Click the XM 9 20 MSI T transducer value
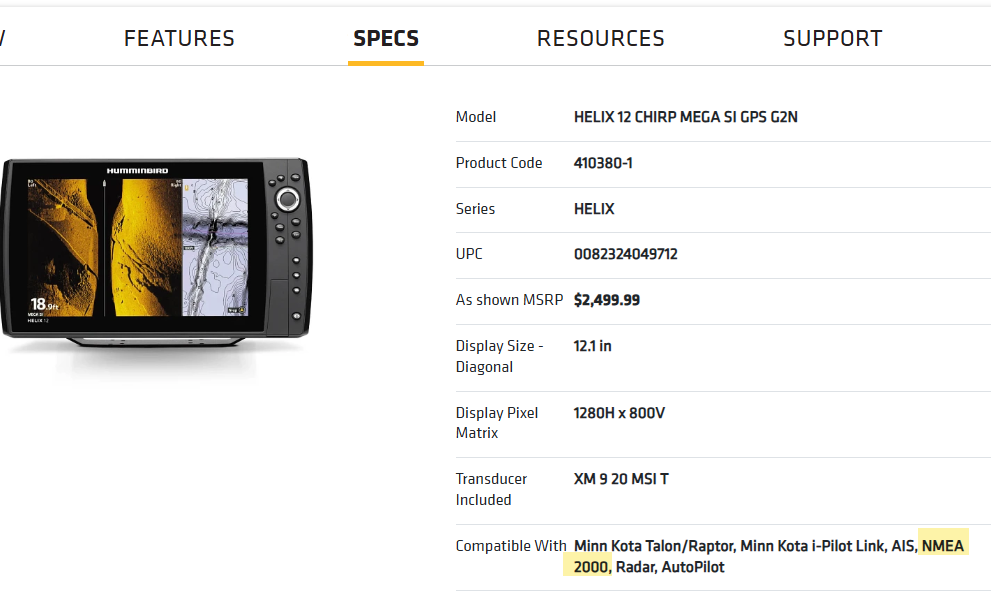 point(621,479)
